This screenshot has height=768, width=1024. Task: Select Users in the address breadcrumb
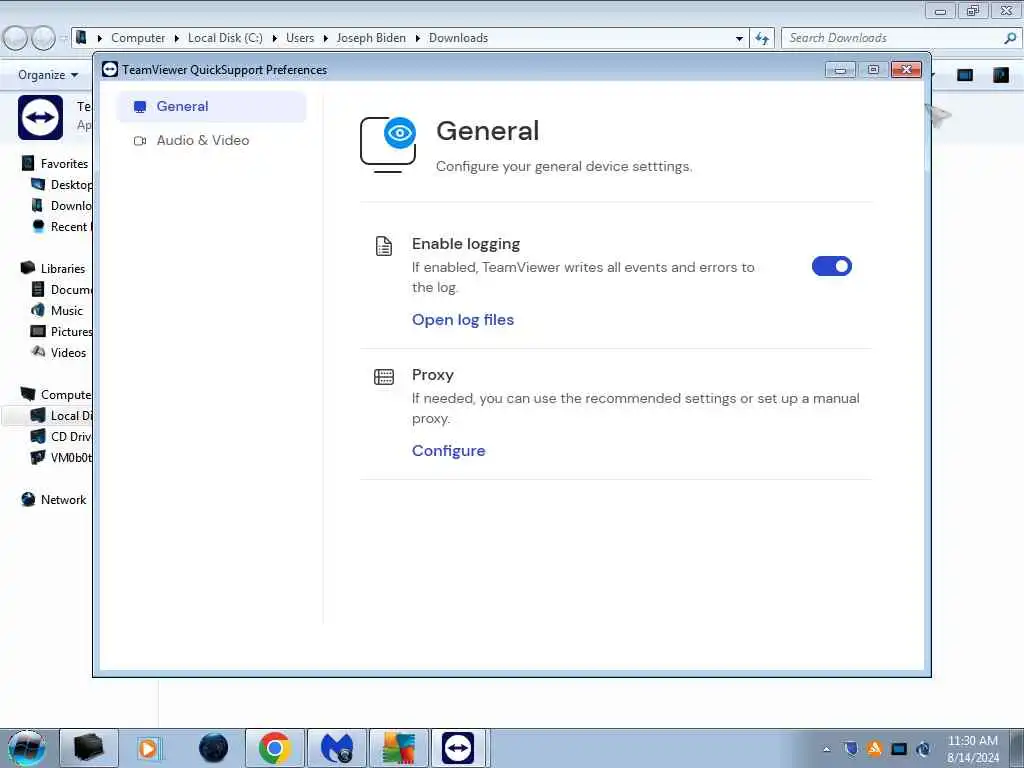(300, 38)
